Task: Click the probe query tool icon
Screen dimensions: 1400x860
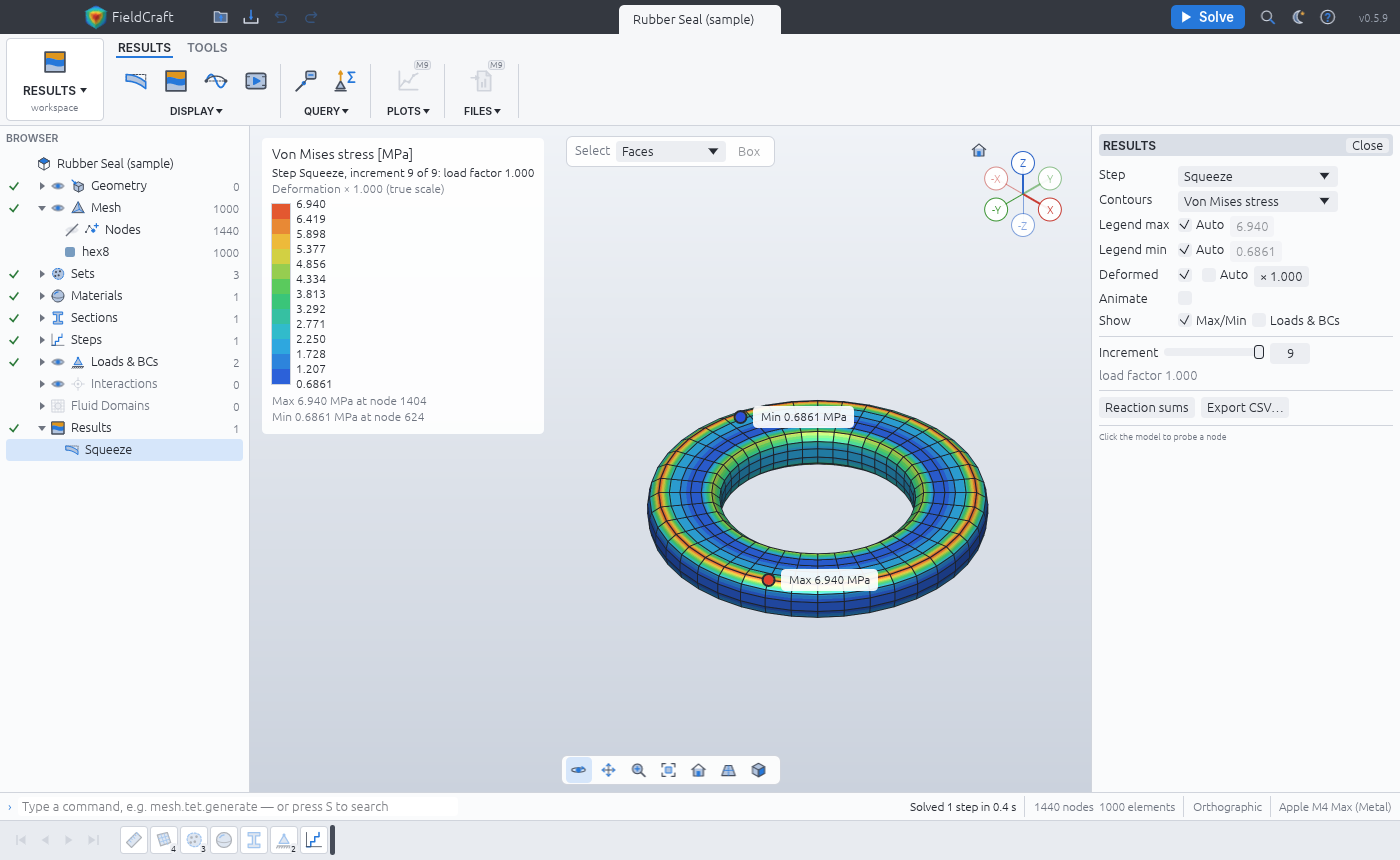Action: pyautogui.click(x=306, y=80)
